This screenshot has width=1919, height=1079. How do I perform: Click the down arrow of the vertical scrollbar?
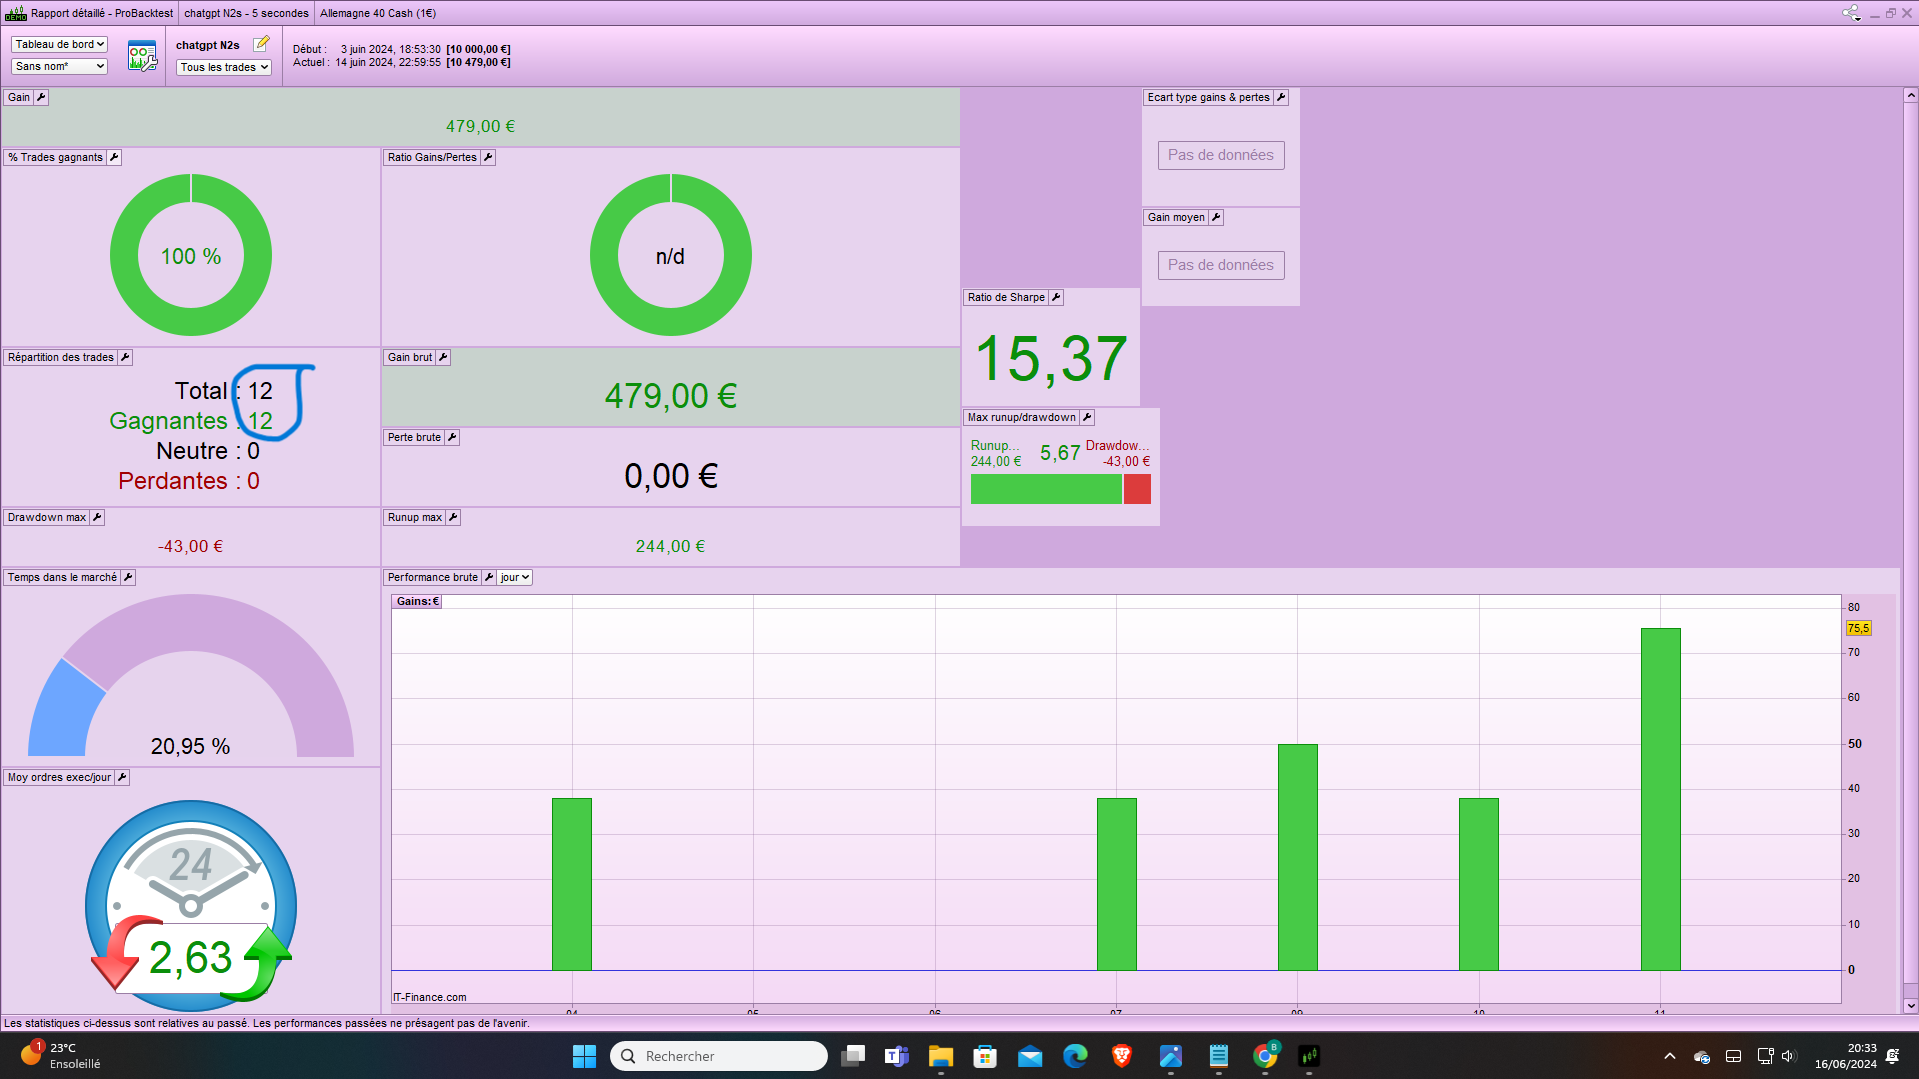[x=1910, y=1005]
